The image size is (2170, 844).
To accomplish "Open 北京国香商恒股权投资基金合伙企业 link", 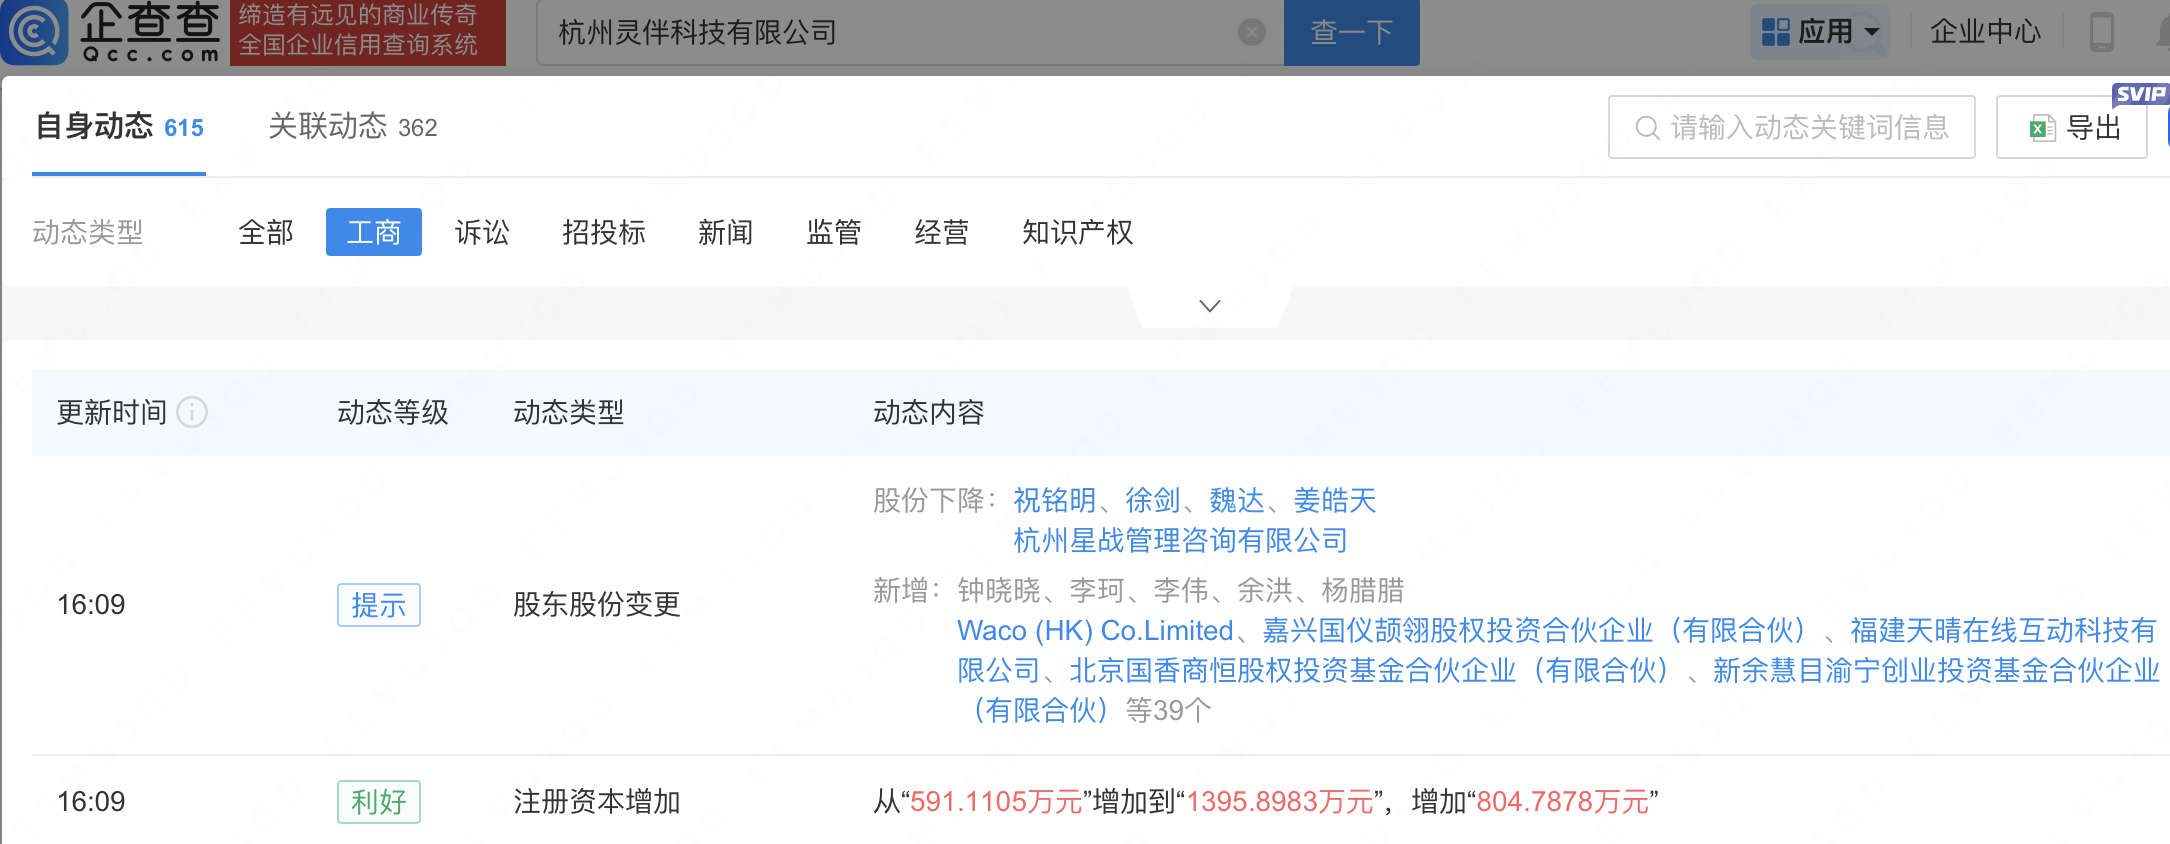I will pos(1371,671).
